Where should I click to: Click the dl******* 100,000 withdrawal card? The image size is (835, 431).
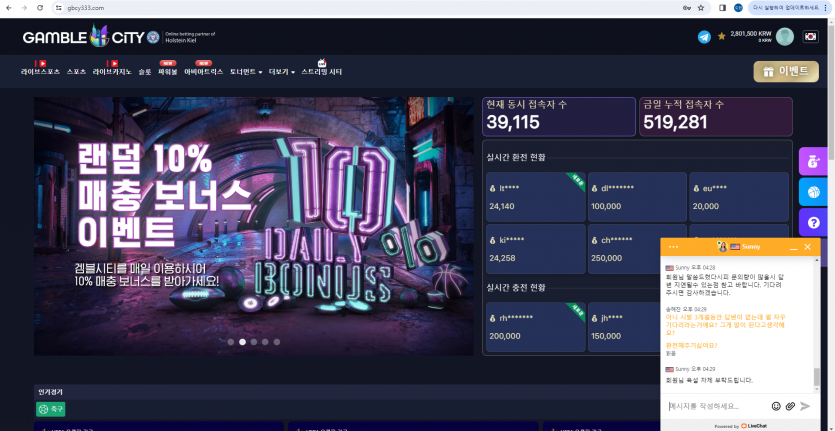(637, 197)
